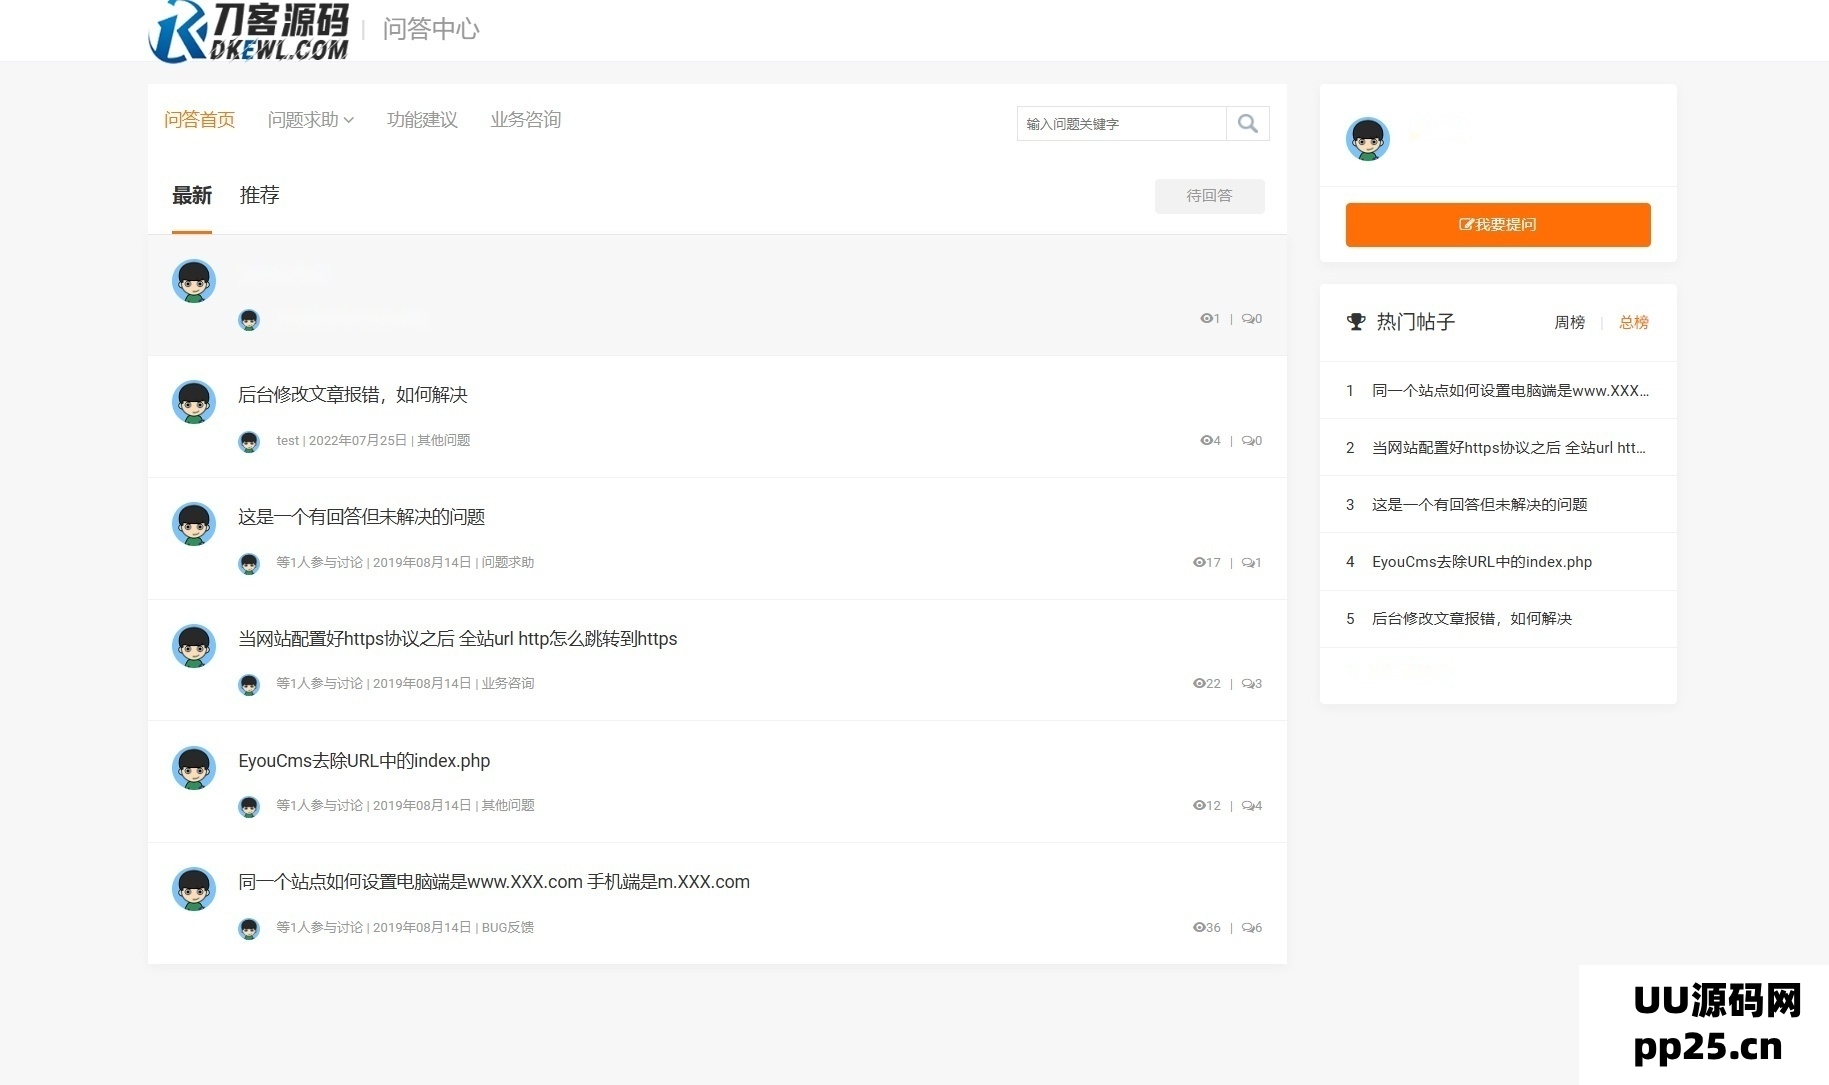The width and height of the screenshot is (1829, 1085).
Task: Click comment bubble icon on EyouCms post row
Action: tap(1248, 806)
